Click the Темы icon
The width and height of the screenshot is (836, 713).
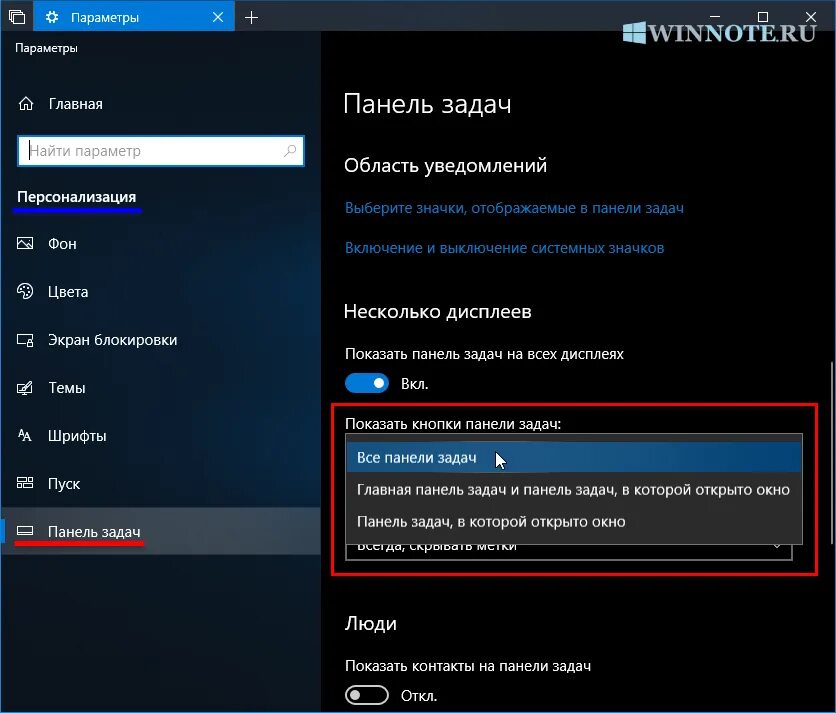tap(25, 388)
